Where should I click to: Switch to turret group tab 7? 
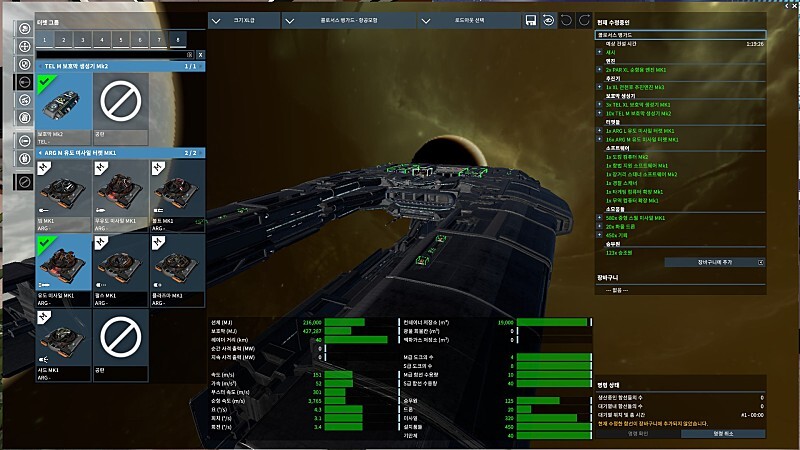[x=159, y=40]
